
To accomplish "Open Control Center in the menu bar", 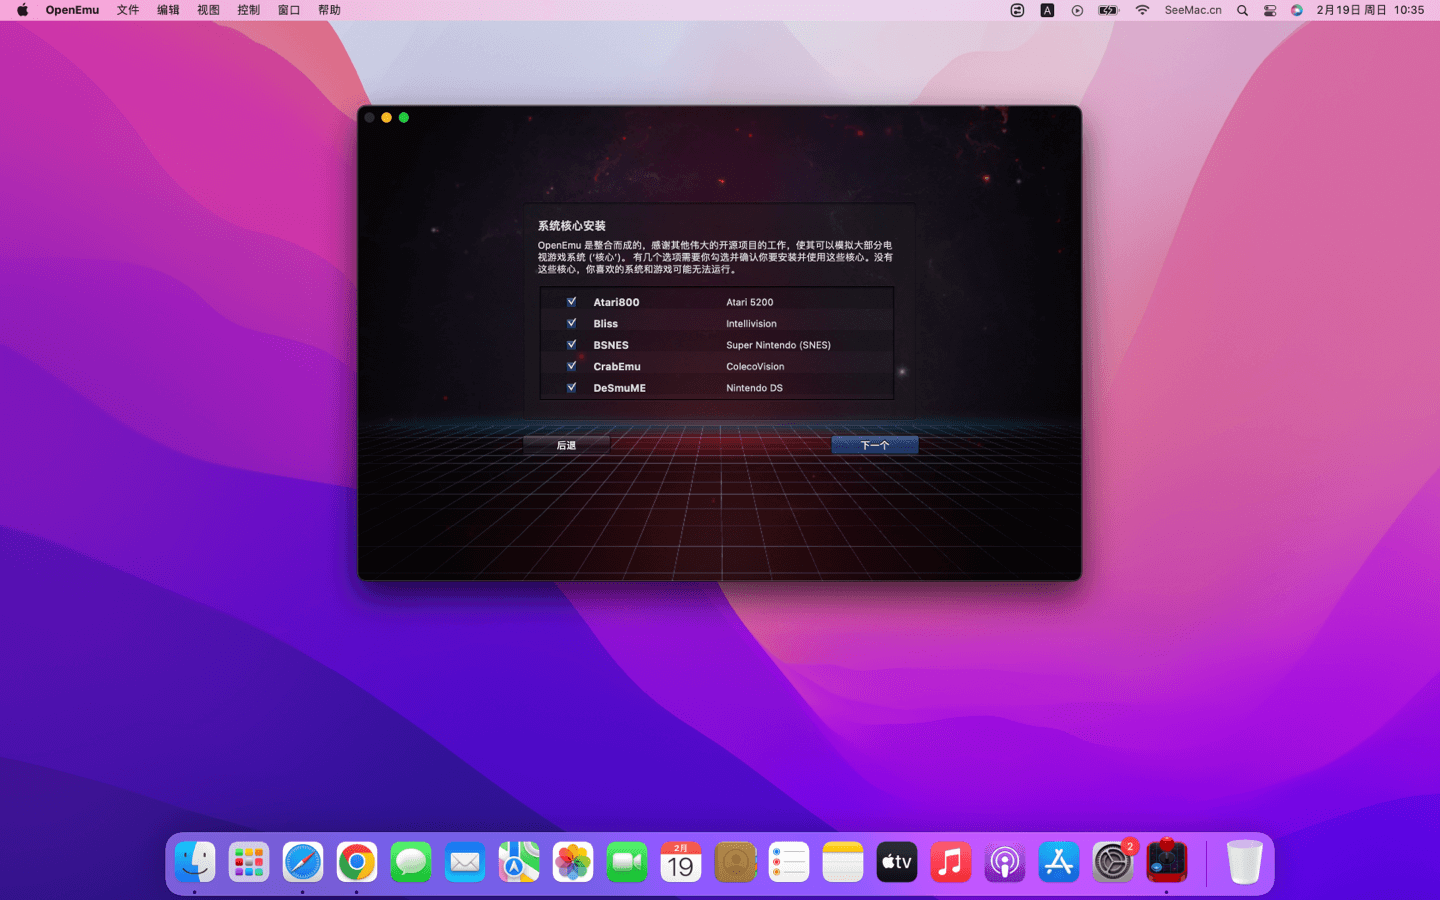I will [x=1270, y=10].
